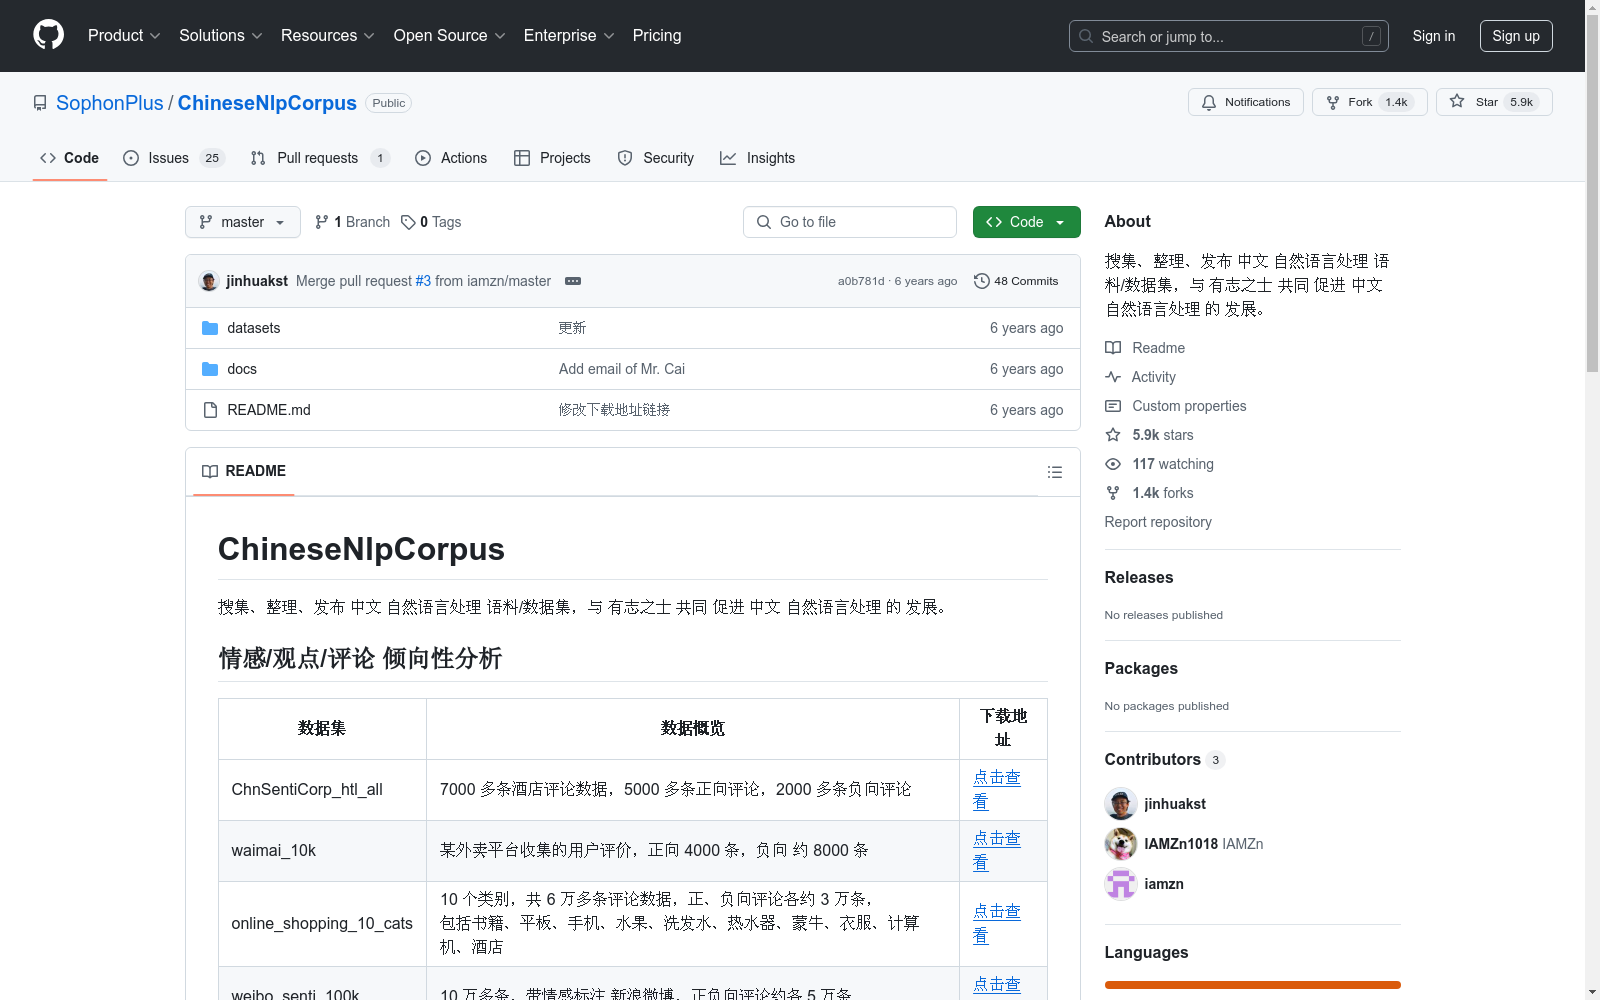View 117 watching link
Viewport: 1600px width, 1000px height.
pyautogui.click(x=1160, y=464)
